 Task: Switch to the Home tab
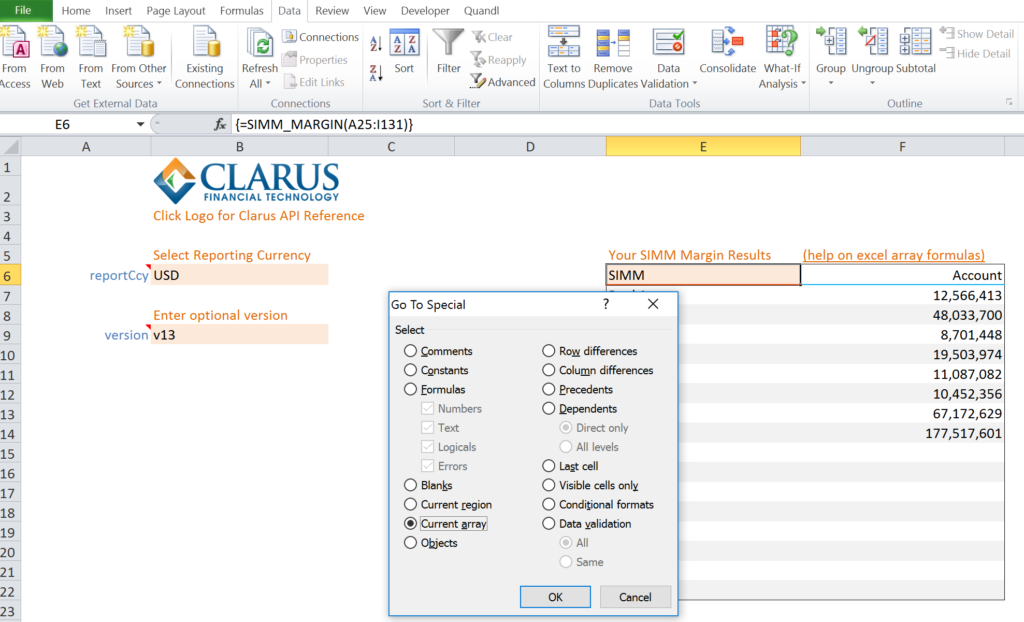click(76, 10)
